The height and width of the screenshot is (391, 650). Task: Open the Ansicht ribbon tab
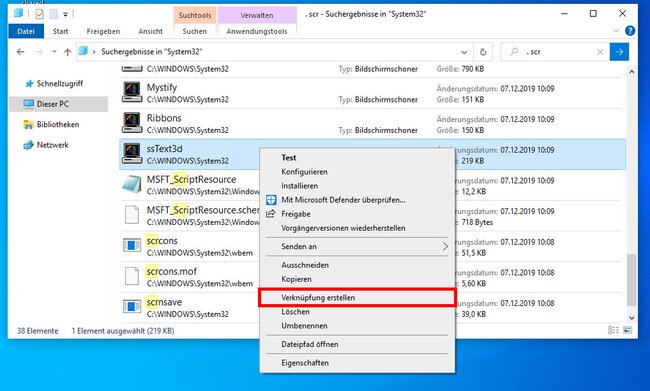click(150, 31)
